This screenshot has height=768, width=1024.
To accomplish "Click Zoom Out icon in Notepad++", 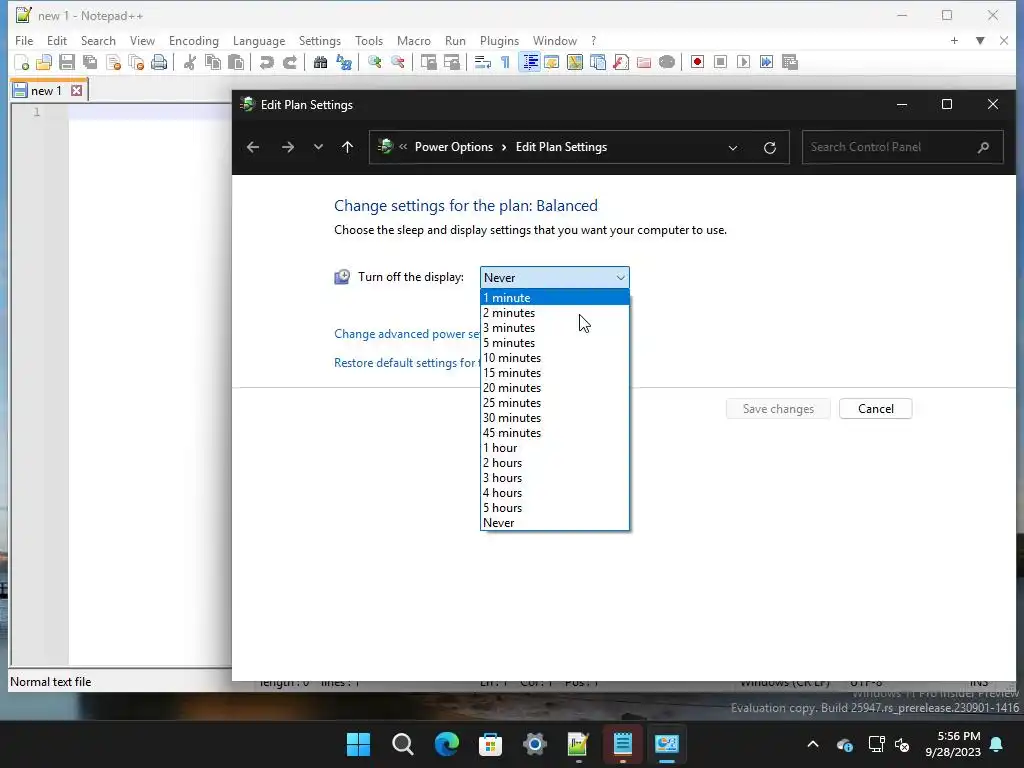I will click(397, 62).
